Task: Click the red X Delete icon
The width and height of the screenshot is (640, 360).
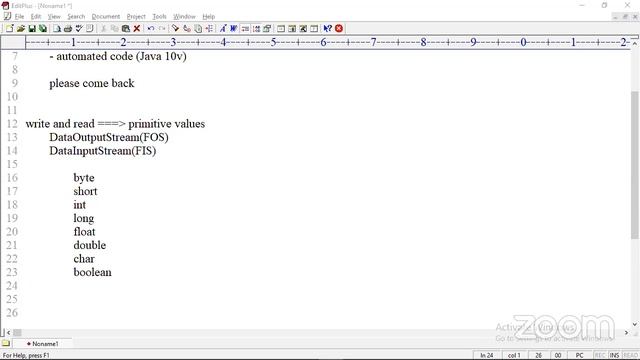Action: (x=137, y=29)
